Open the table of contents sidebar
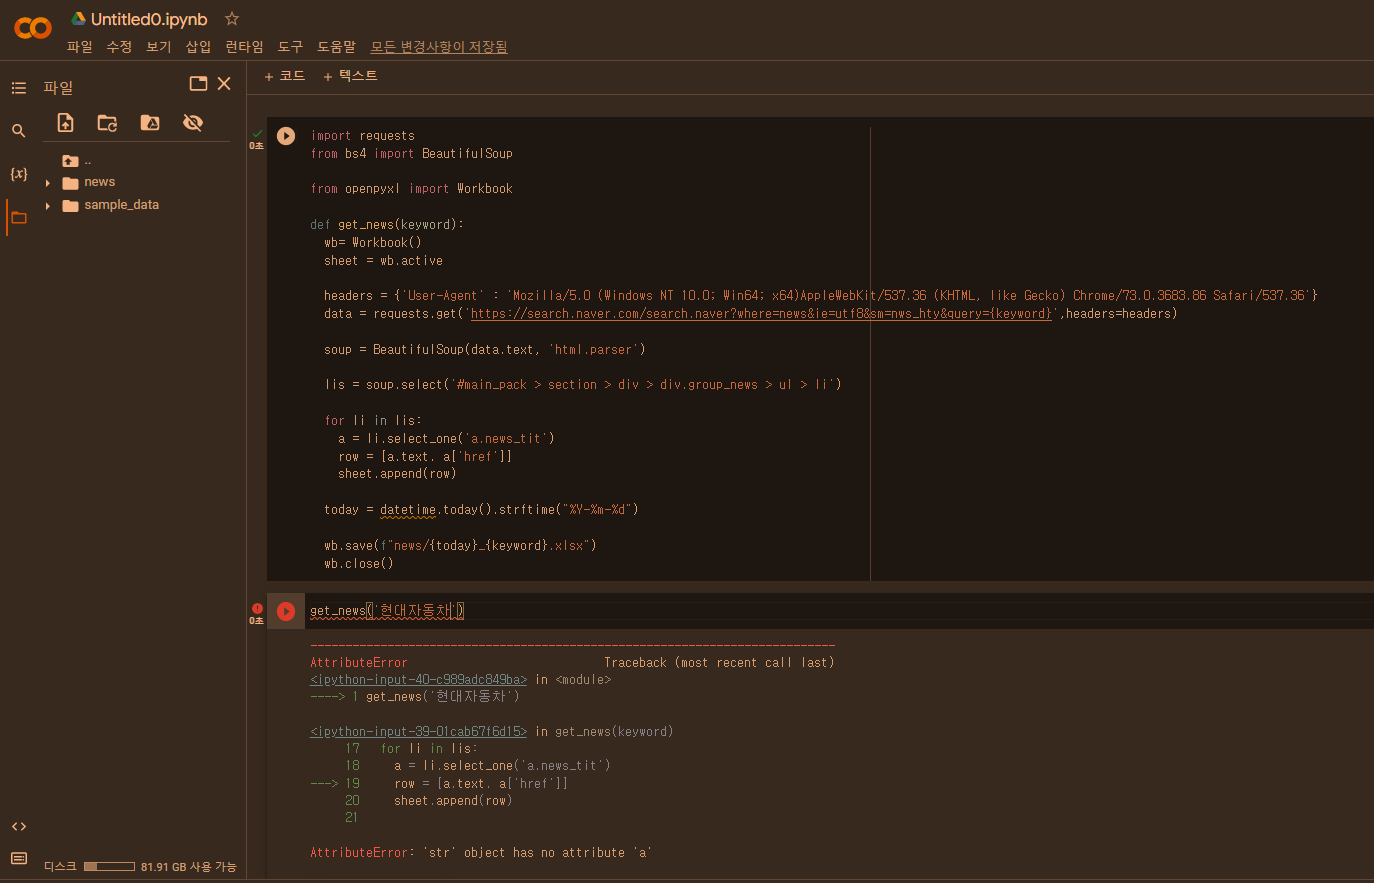Viewport: 1374px width, 883px height. [x=18, y=88]
